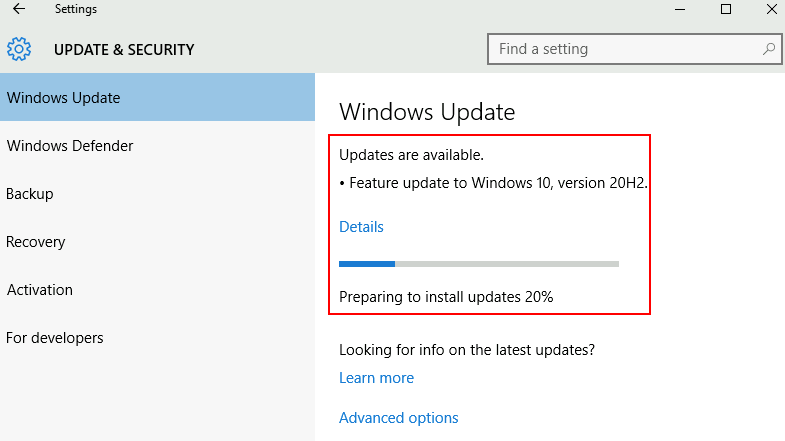Click Preparing to install updates status text
The width and height of the screenshot is (785, 441).
(446, 297)
